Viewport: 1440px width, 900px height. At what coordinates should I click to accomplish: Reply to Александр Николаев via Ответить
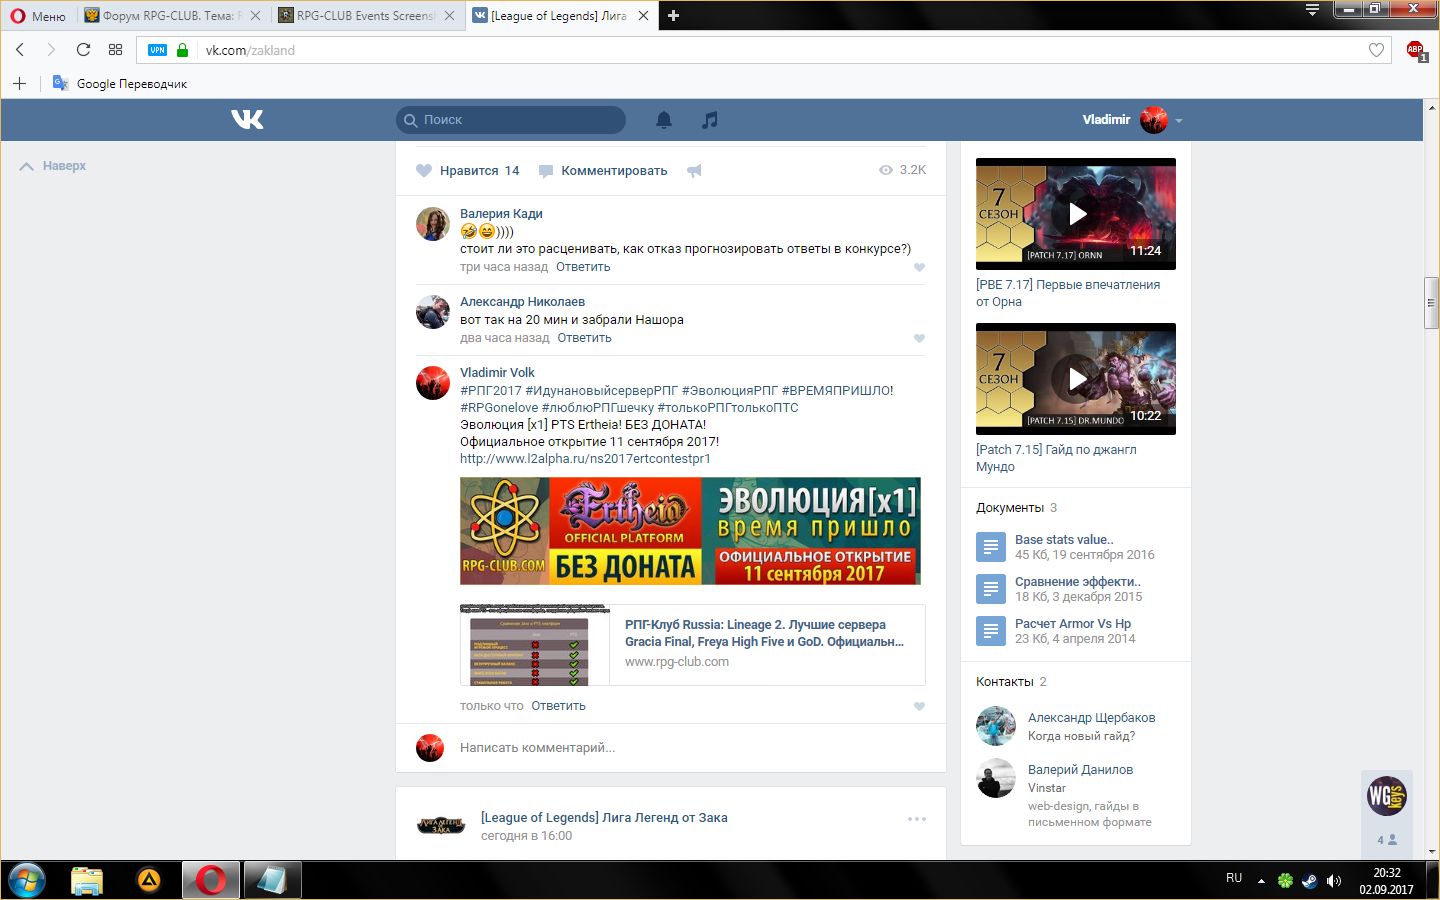coord(584,338)
